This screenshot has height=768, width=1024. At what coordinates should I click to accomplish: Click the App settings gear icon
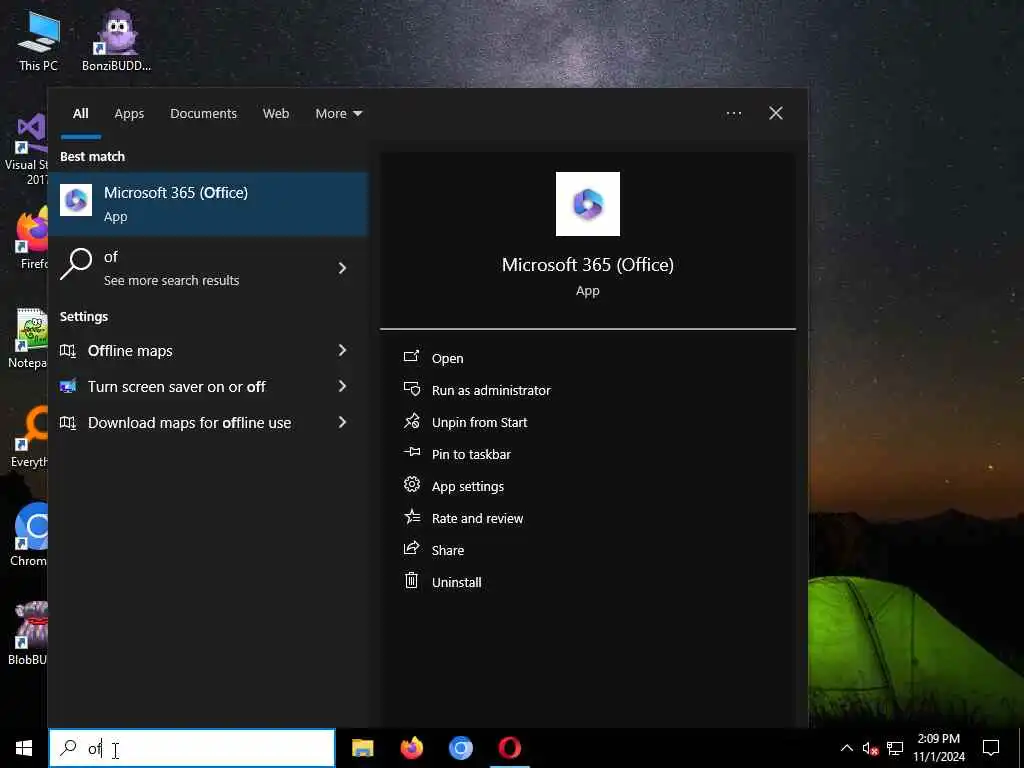[411, 485]
